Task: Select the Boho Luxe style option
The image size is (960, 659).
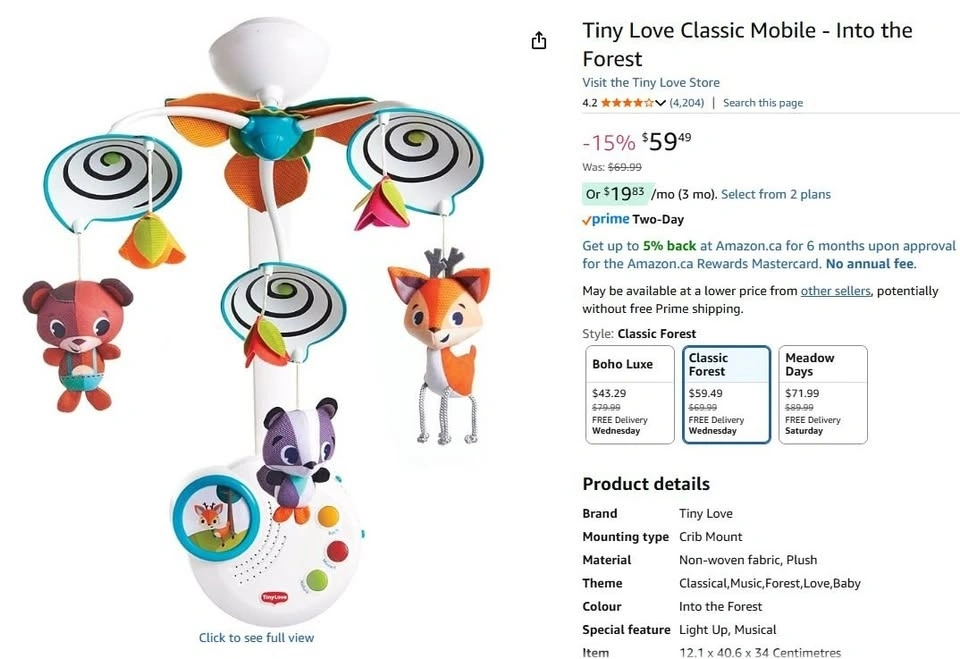Action: tap(630, 394)
